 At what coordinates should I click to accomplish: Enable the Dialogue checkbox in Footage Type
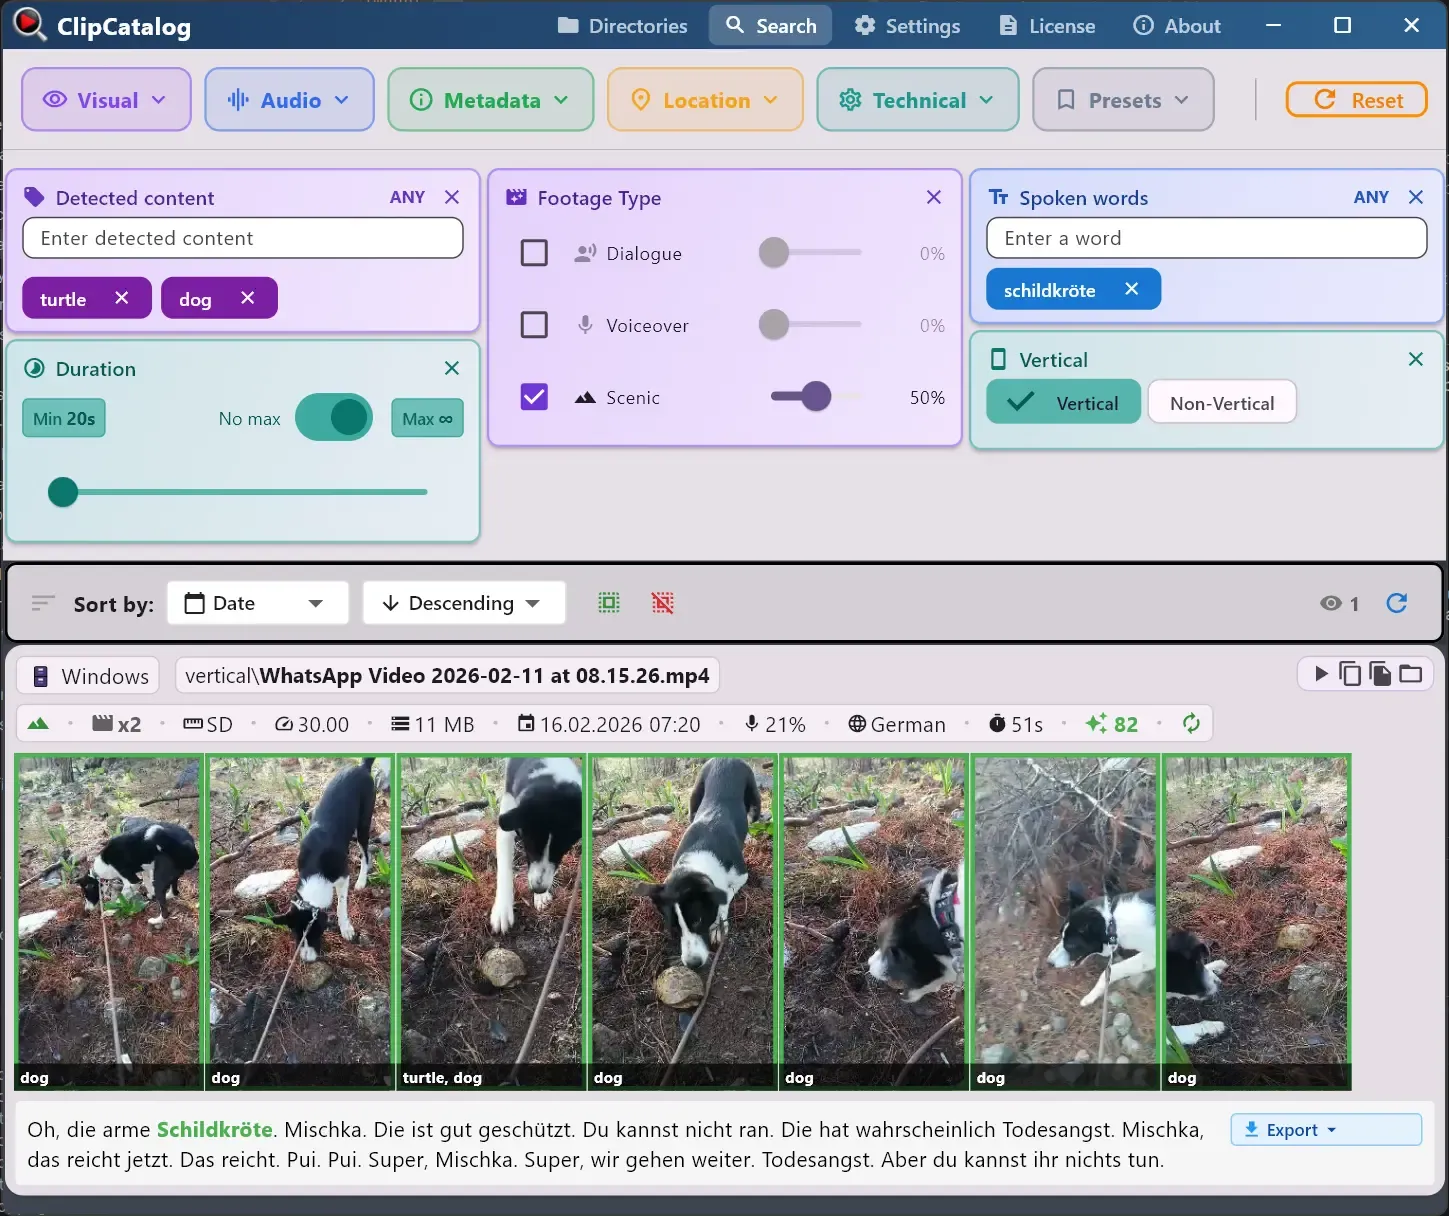click(534, 252)
